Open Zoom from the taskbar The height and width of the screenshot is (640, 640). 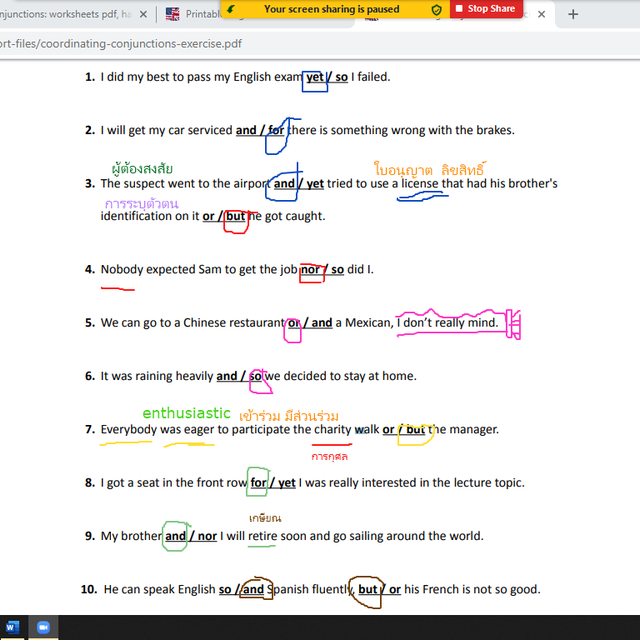pos(43,627)
